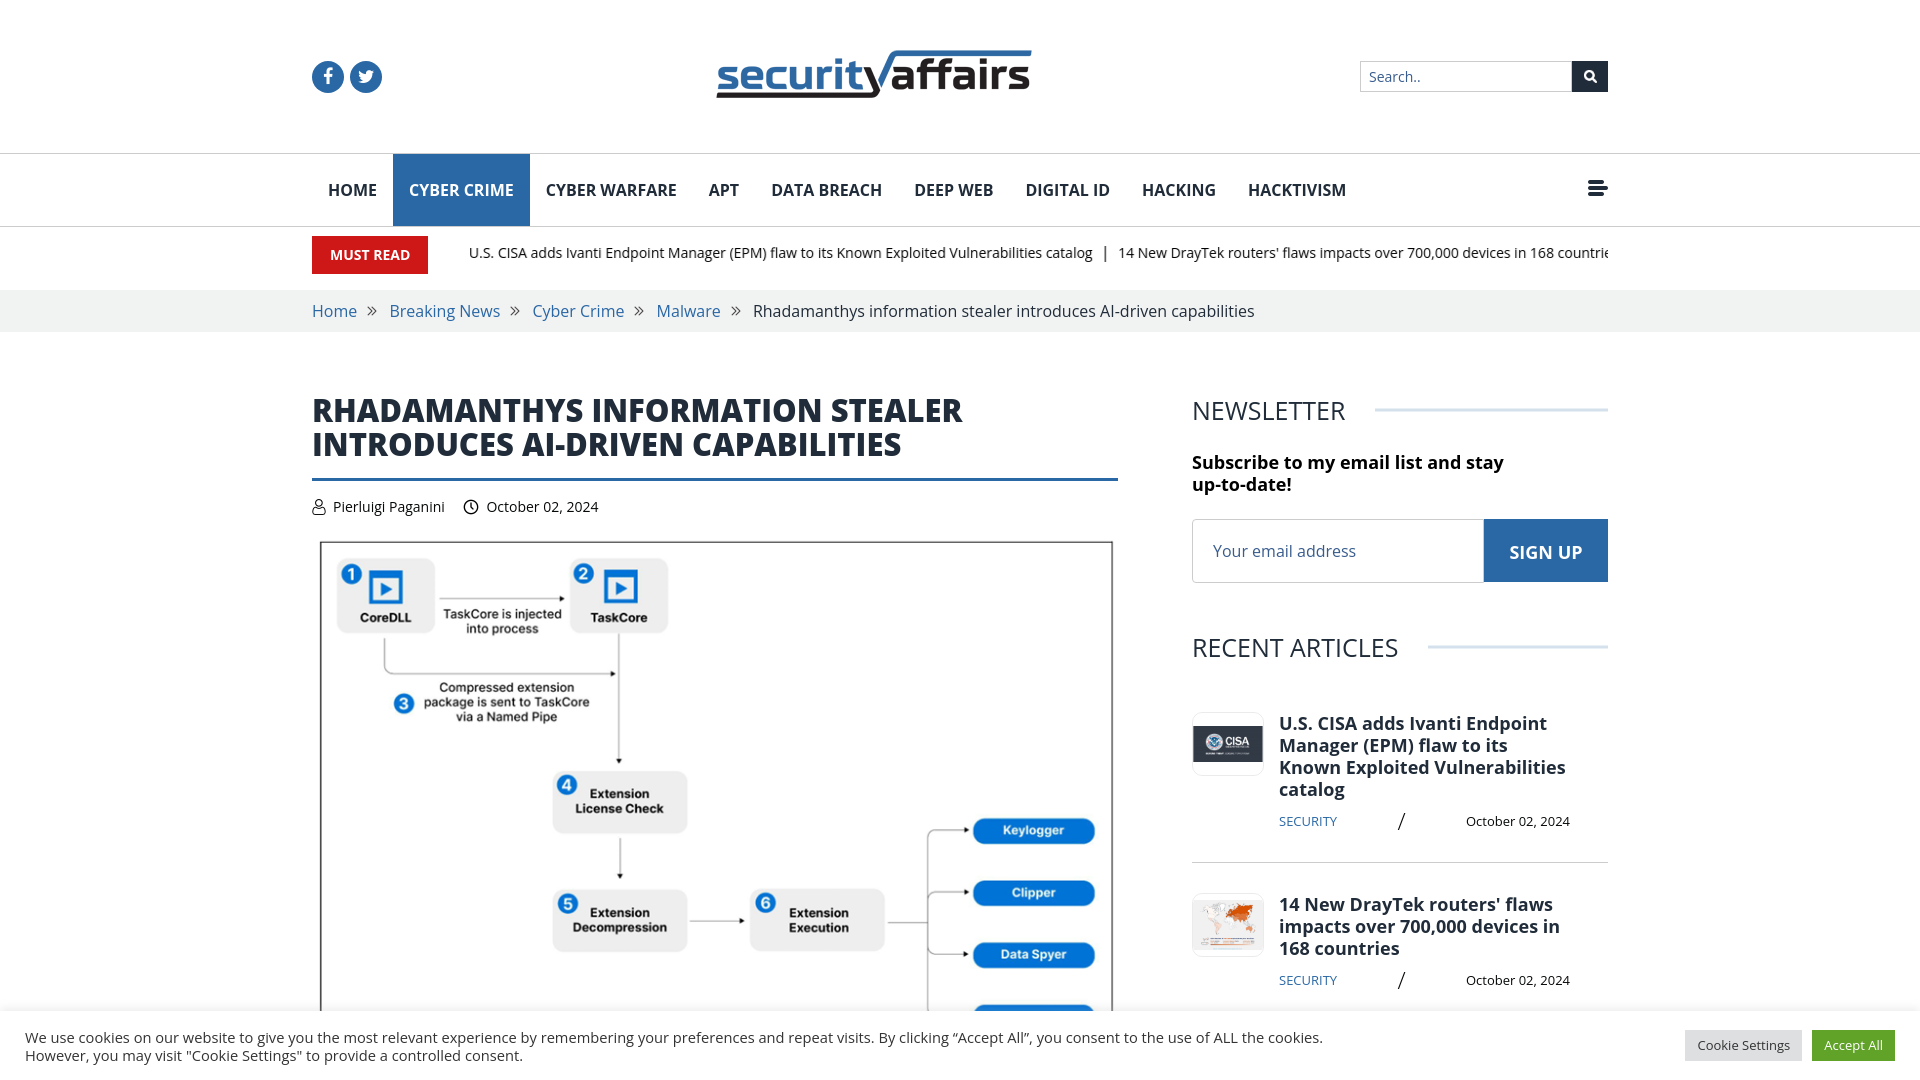Click the author profile icon
This screenshot has width=1920, height=1080.
(x=319, y=506)
